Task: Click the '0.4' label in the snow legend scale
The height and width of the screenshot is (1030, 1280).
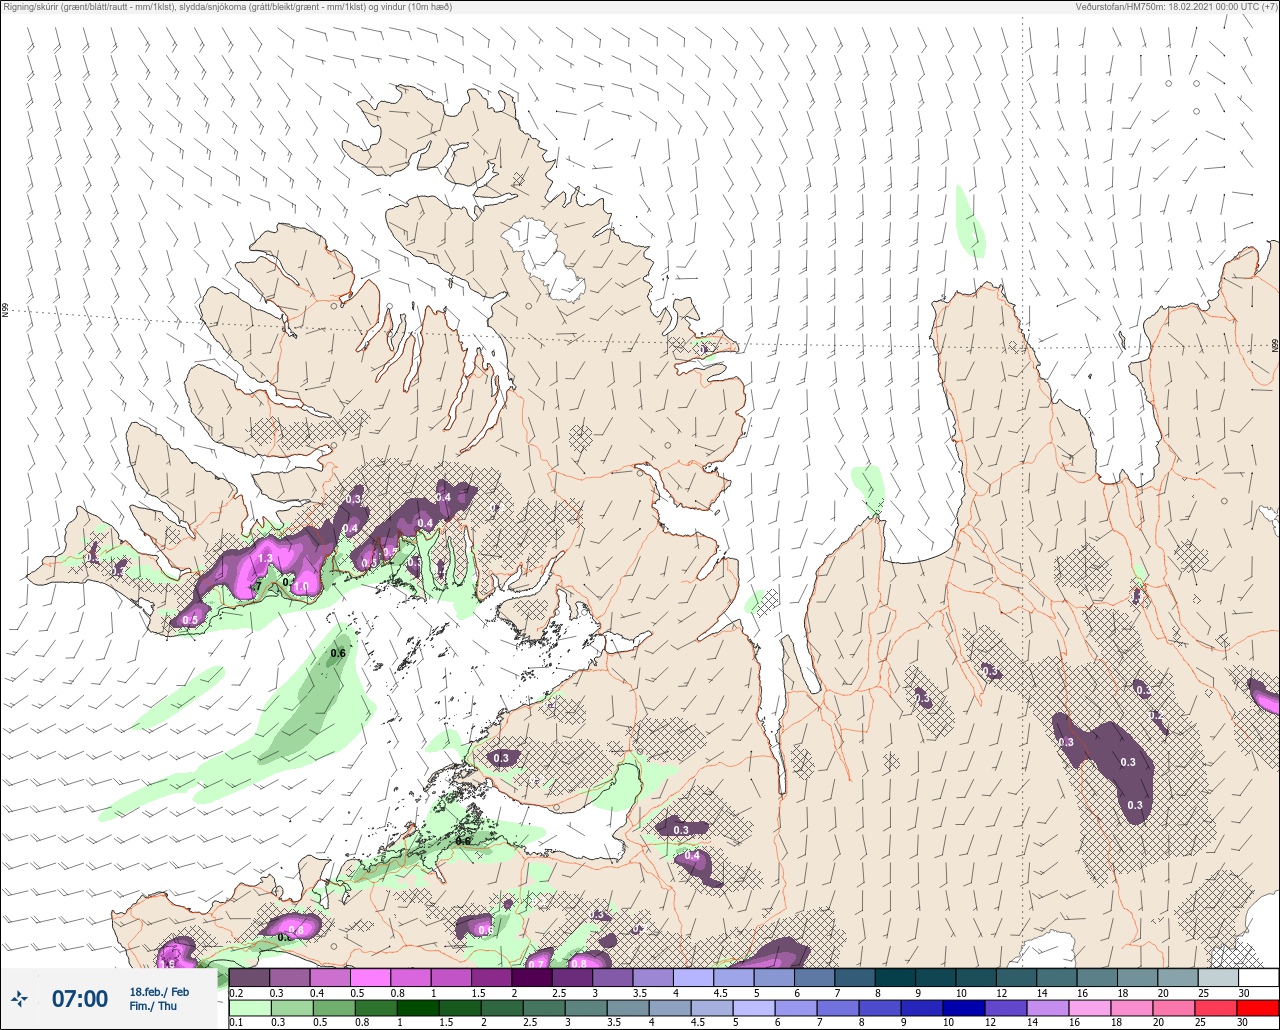Action: (x=317, y=992)
